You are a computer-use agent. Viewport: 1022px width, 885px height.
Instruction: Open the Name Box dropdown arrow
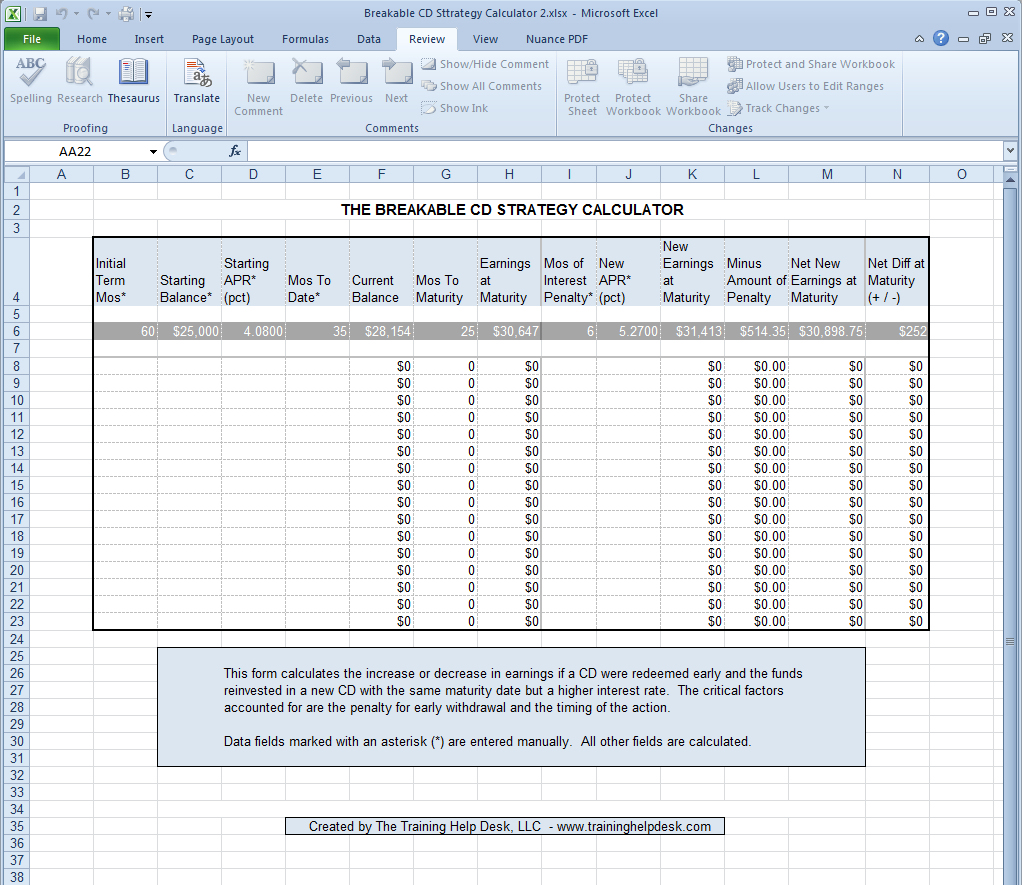pos(153,152)
